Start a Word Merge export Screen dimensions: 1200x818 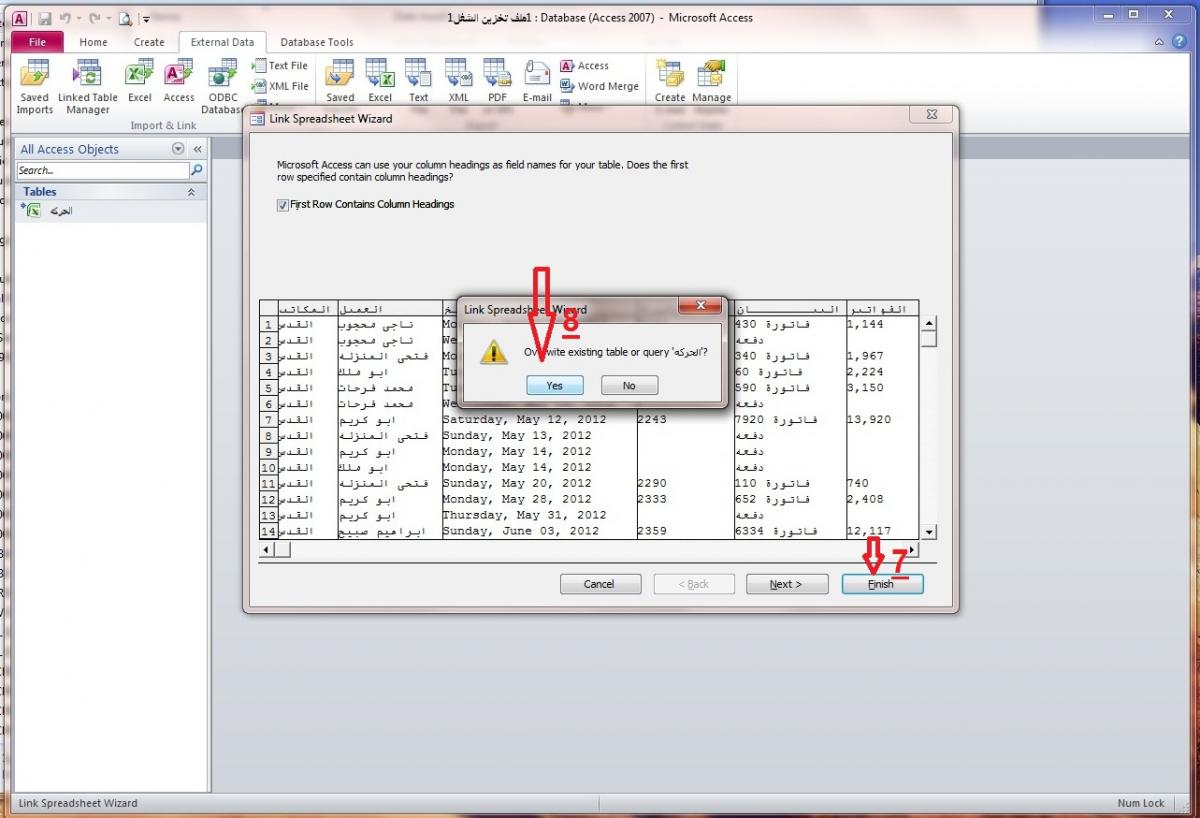599,86
